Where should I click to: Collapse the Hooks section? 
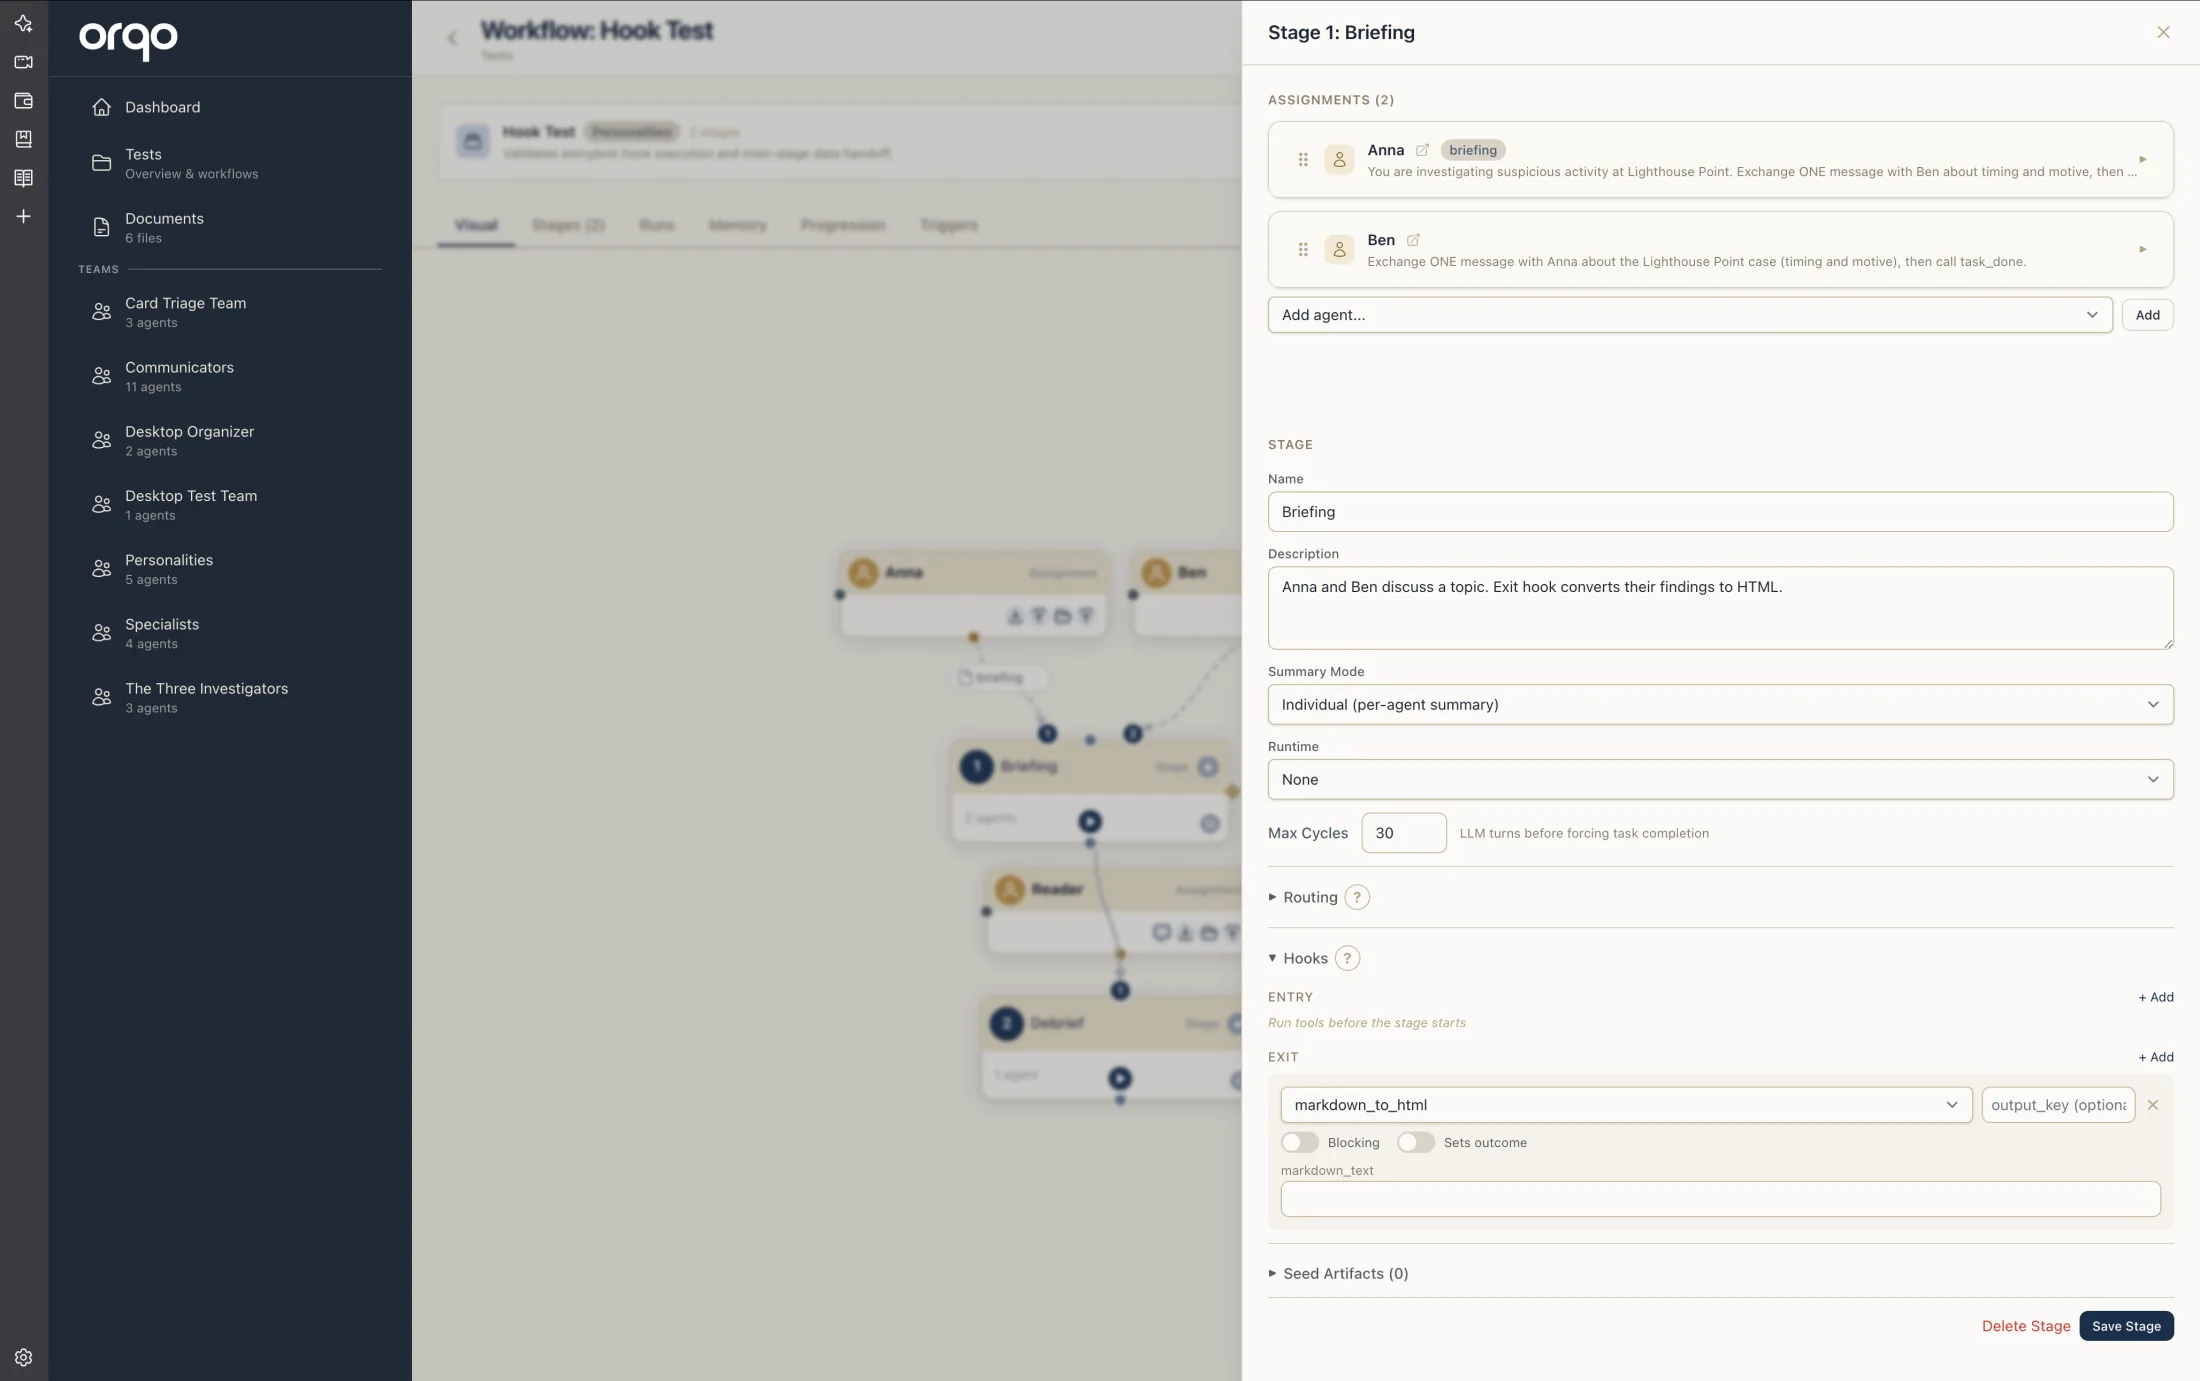[x=1298, y=958]
